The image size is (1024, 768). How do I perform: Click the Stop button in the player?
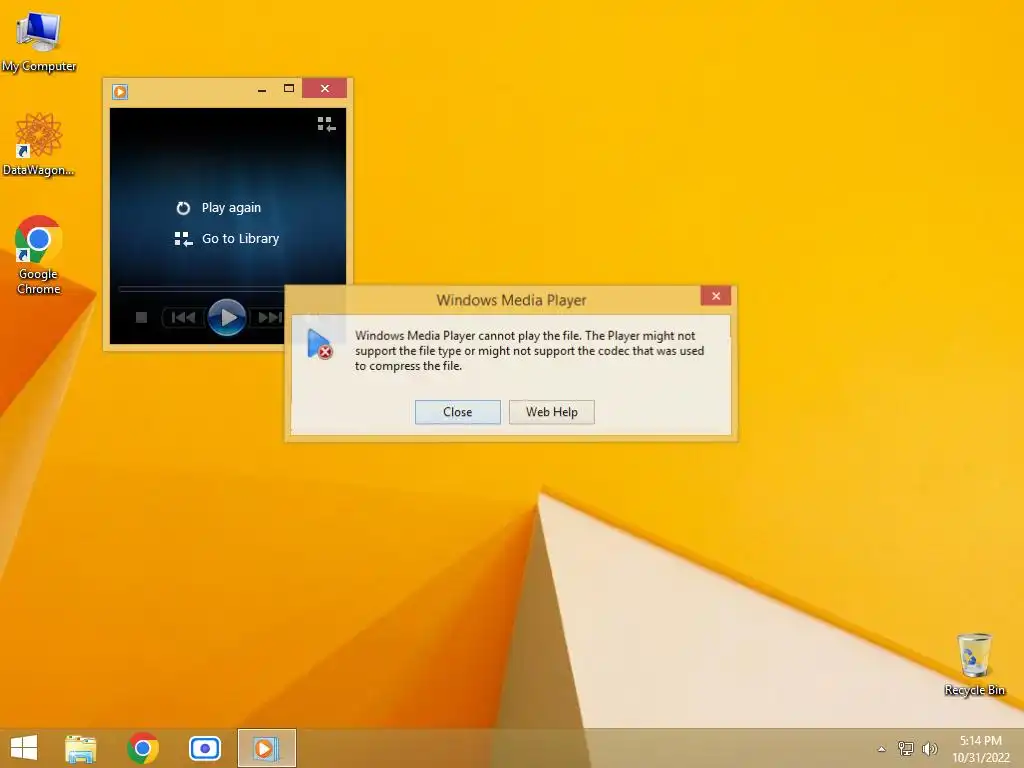[x=141, y=317]
